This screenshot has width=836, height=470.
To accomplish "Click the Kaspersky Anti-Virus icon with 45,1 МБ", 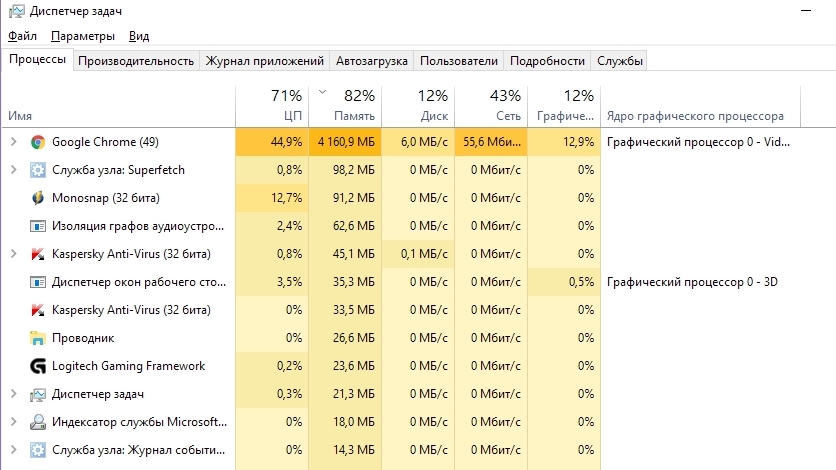I will pos(38,254).
